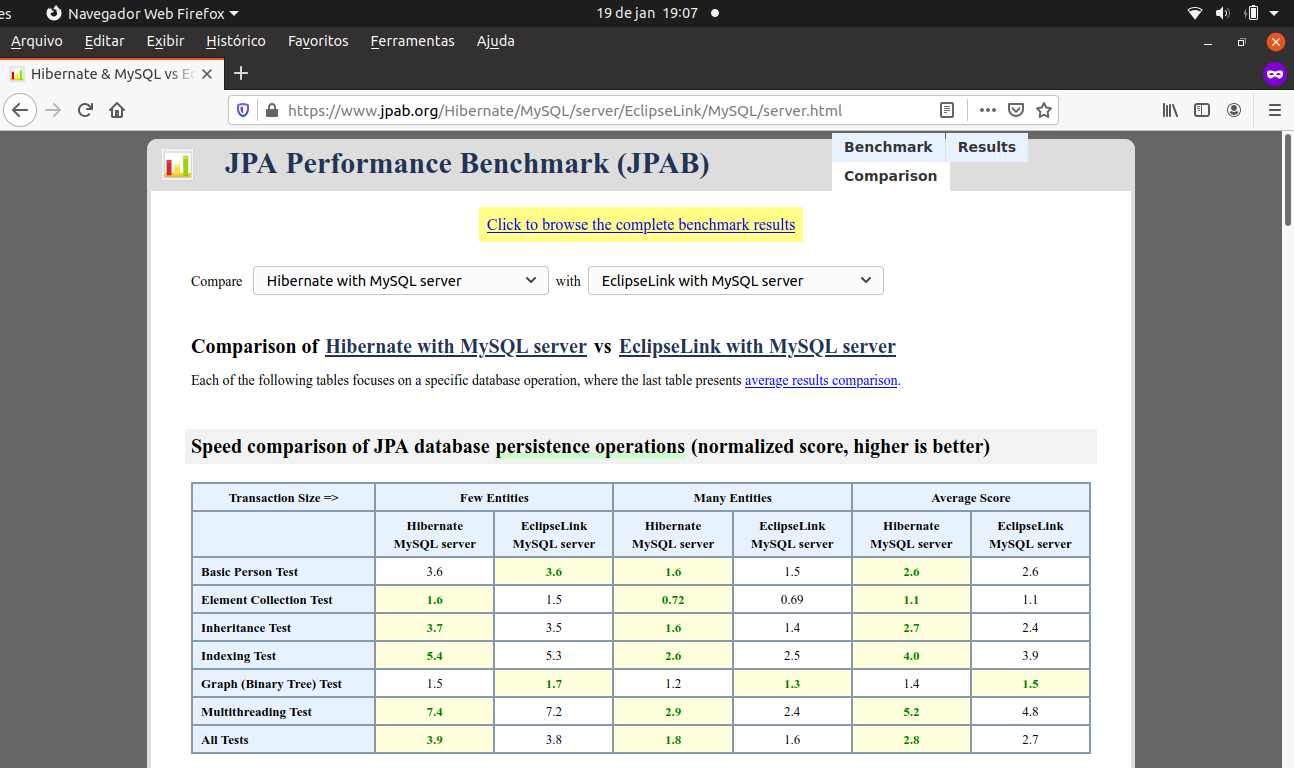Open the Ajuda menu
Image resolution: width=1294 pixels, height=768 pixels.
point(496,41)
